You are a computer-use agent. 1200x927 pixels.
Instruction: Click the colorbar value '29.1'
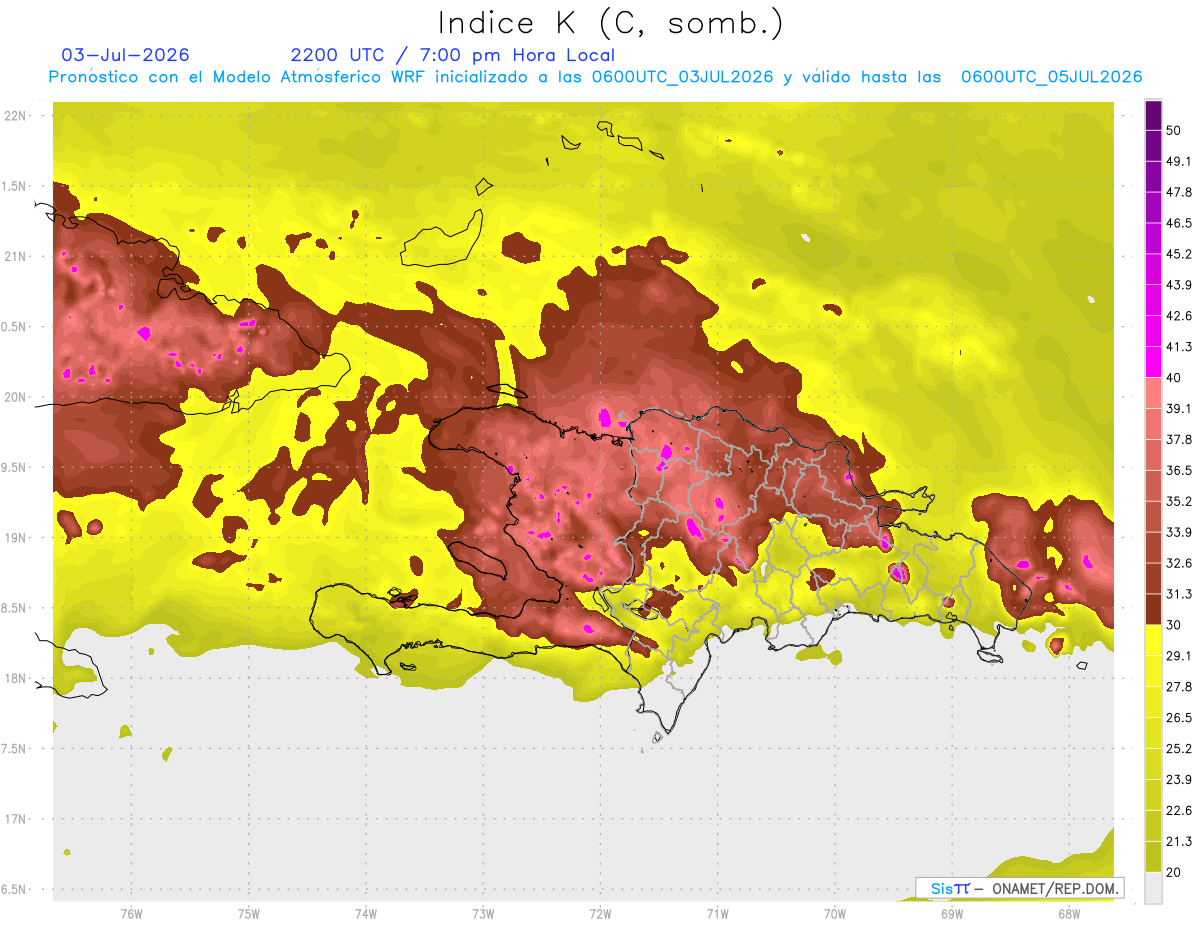[x=1179, y=656]
